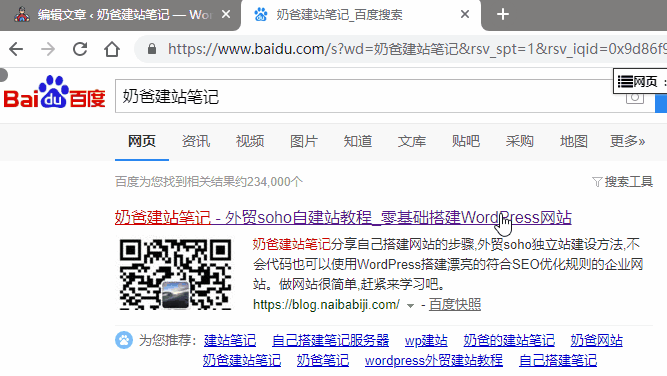Open the 采购 results tab
Image resolution: width=667 pixels, height=376 pixels.
(519, 141)
